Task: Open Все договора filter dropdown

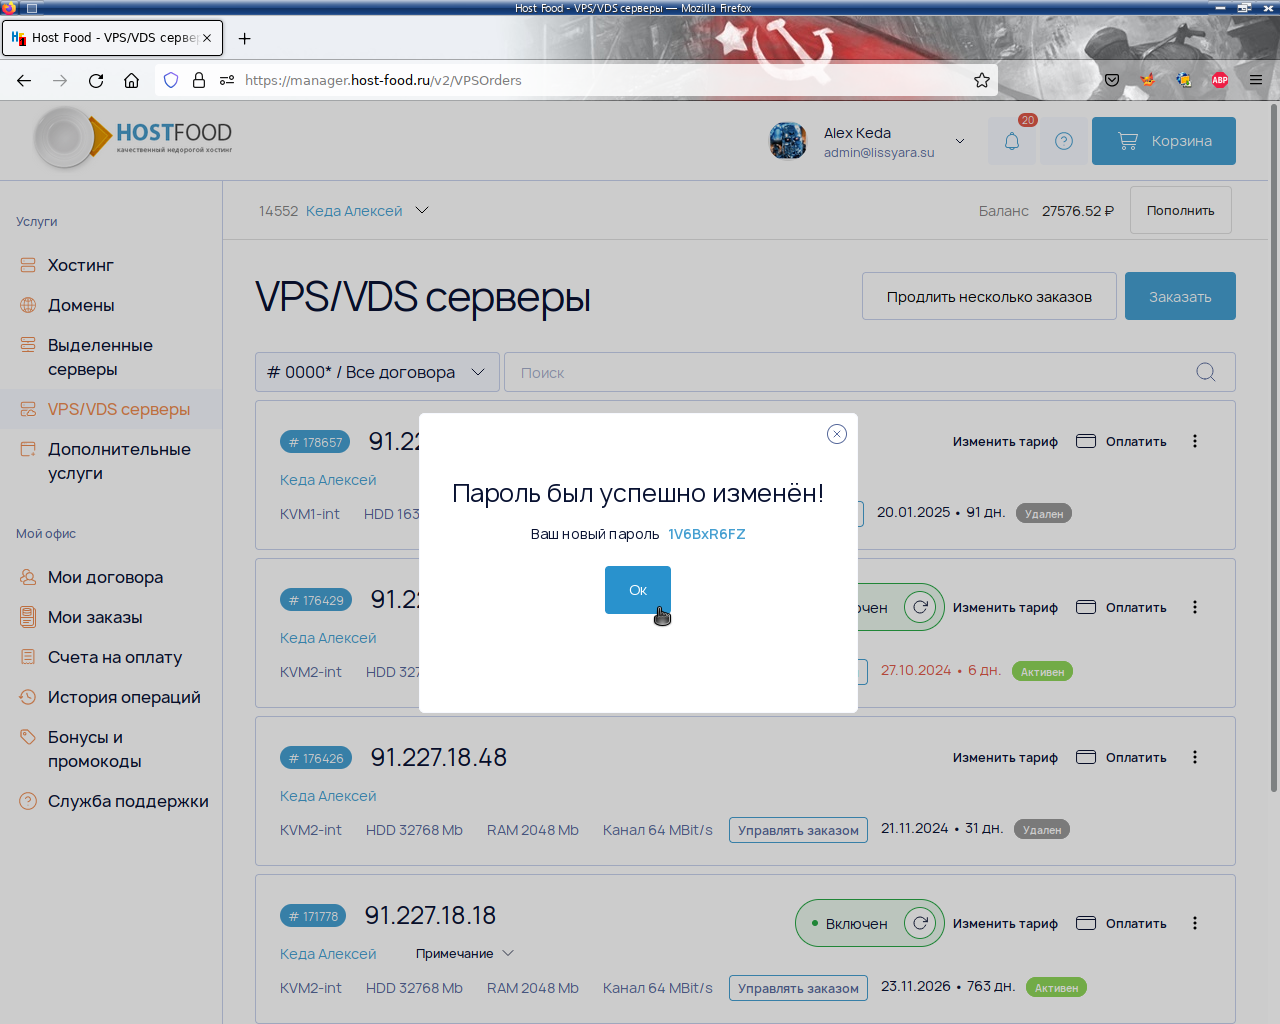Action: tap(377, 372)
